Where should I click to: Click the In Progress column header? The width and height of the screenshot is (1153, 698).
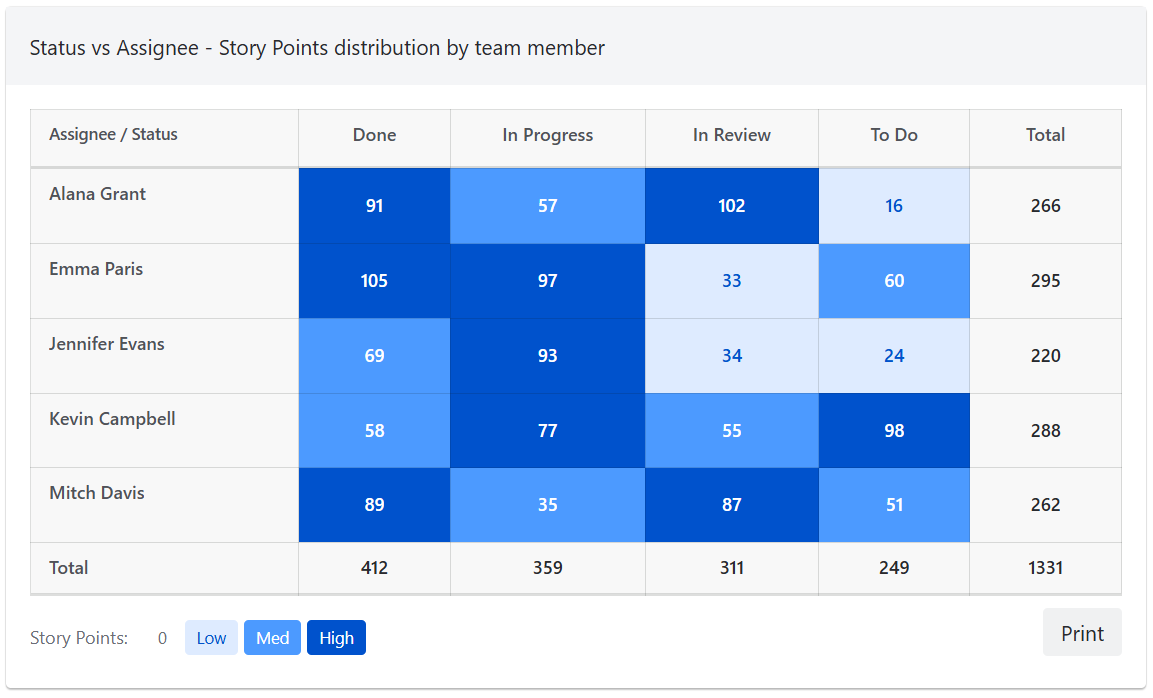tap(547, 135)
